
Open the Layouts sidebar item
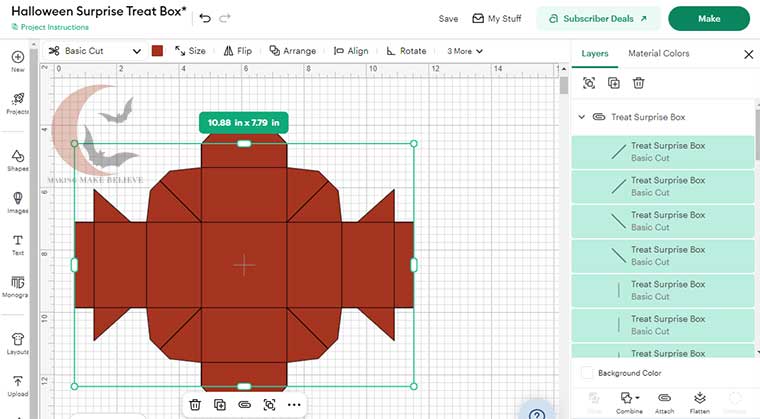tap(17, 343)
